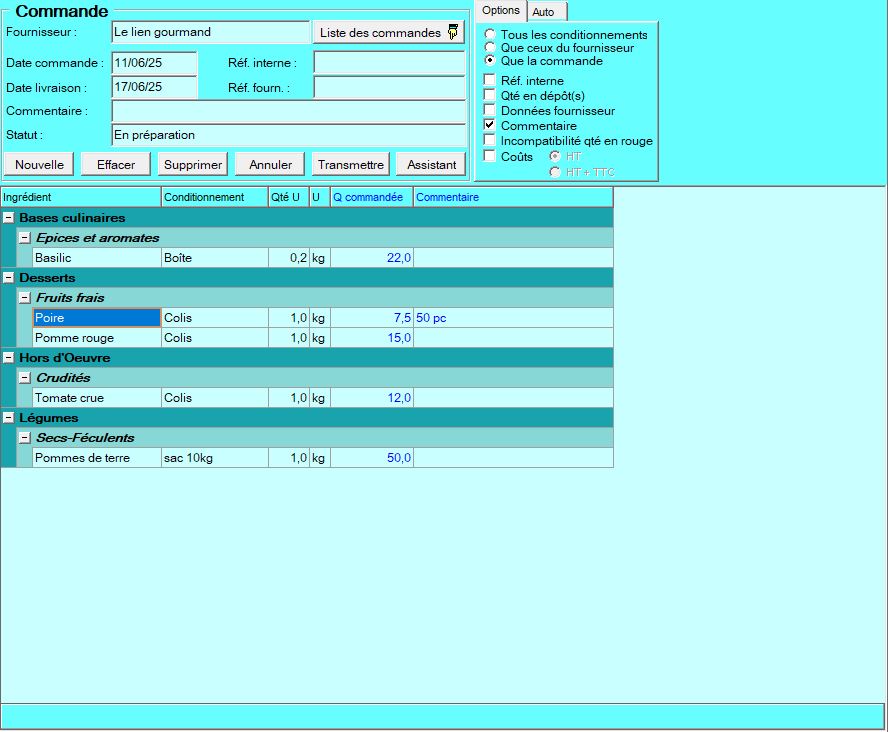The image size is (888, 732).
Task: Click the Nouvelle button
Action: coord(40,165)
